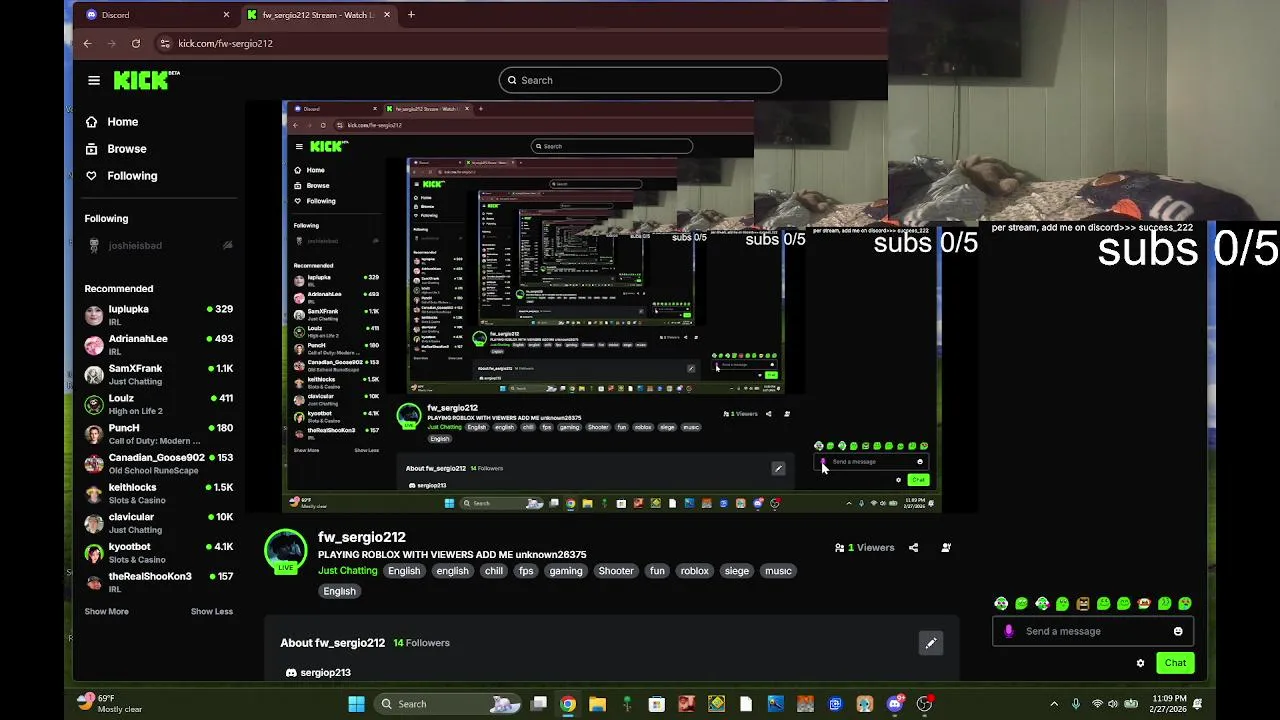
Task: Click the taskbar Search box
Action: [x=446, y=704]
